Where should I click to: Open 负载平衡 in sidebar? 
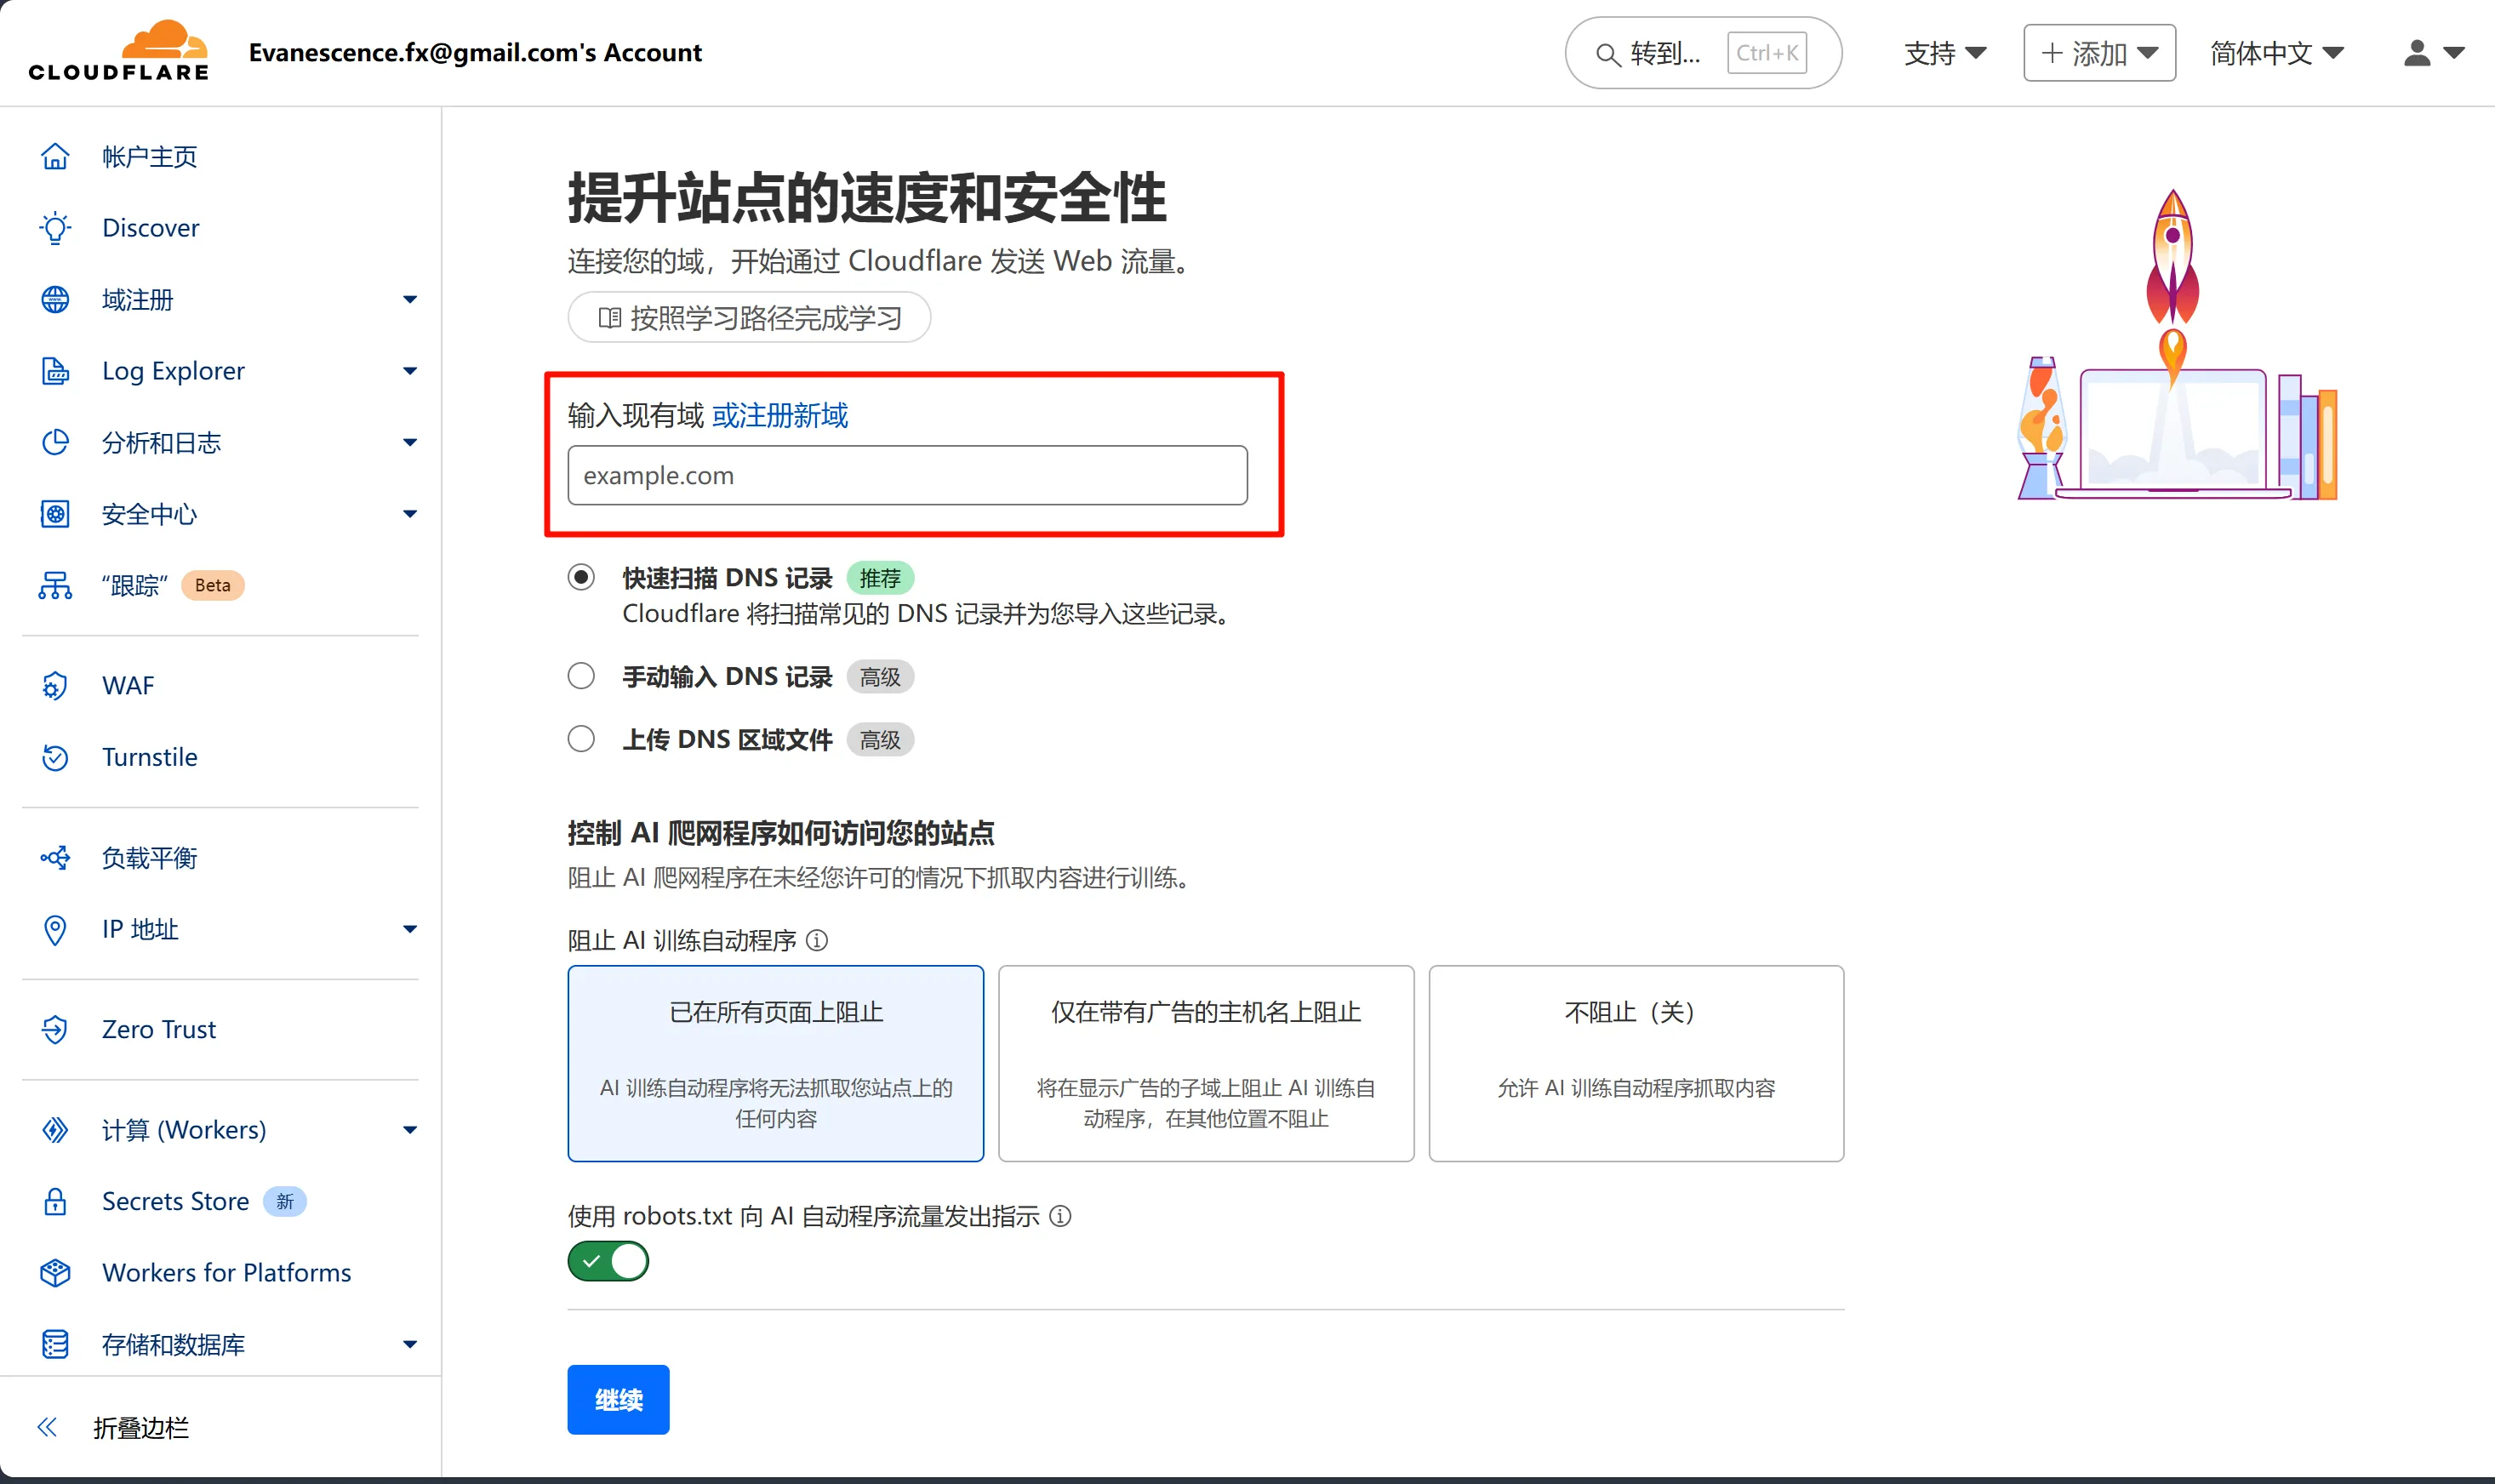pyautogui.click(x=150, y=858)
